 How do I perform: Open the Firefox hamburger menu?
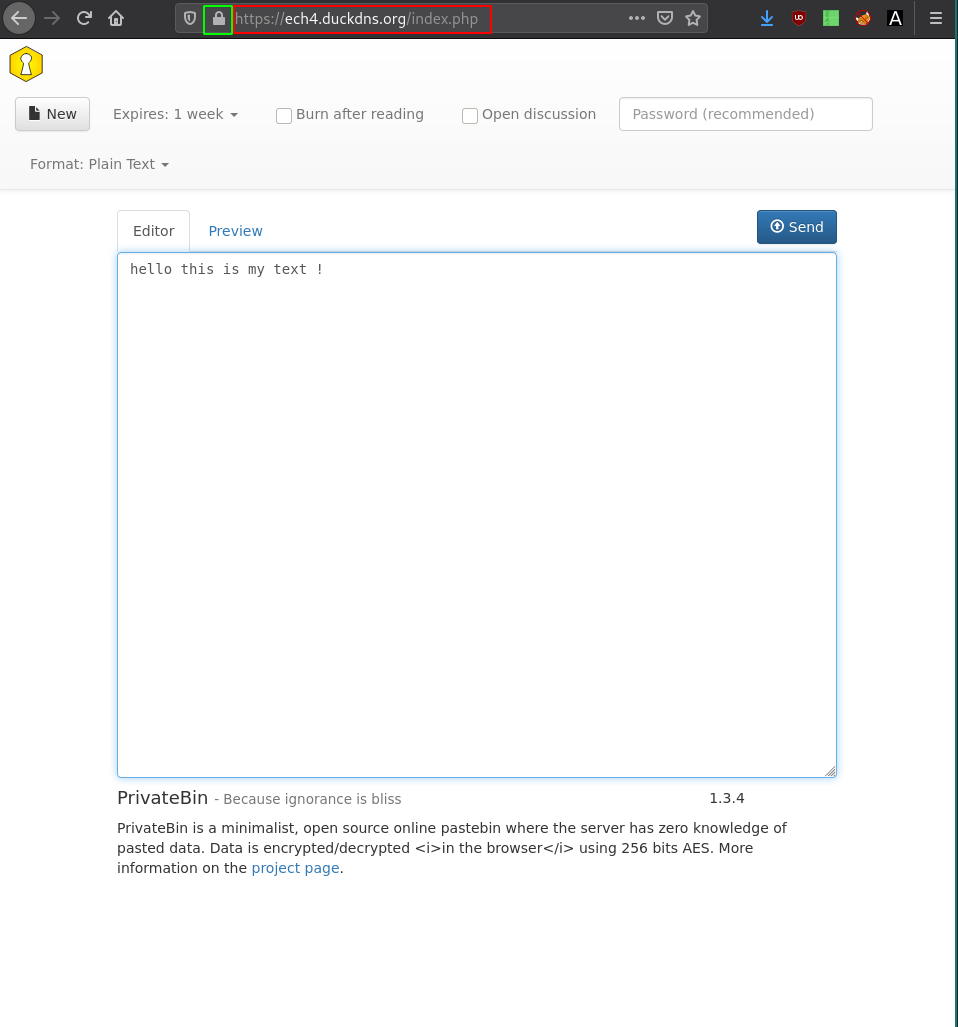point(936,18)
